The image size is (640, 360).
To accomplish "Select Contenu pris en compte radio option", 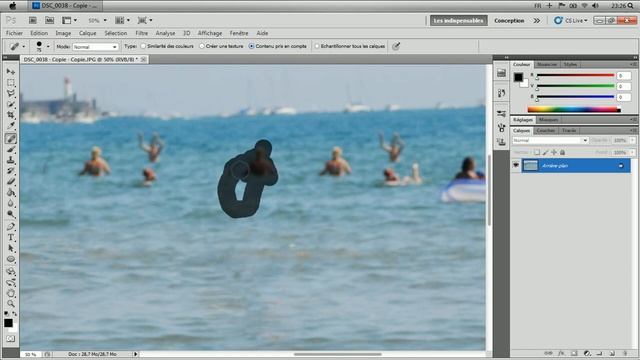I will point(251,47).
